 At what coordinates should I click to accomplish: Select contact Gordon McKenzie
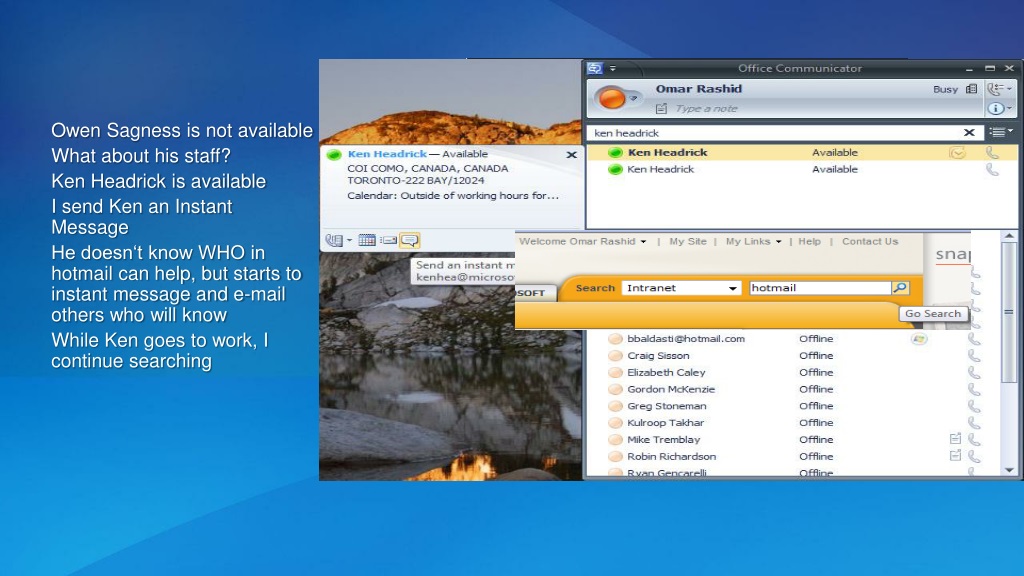(x=671, y=390)
